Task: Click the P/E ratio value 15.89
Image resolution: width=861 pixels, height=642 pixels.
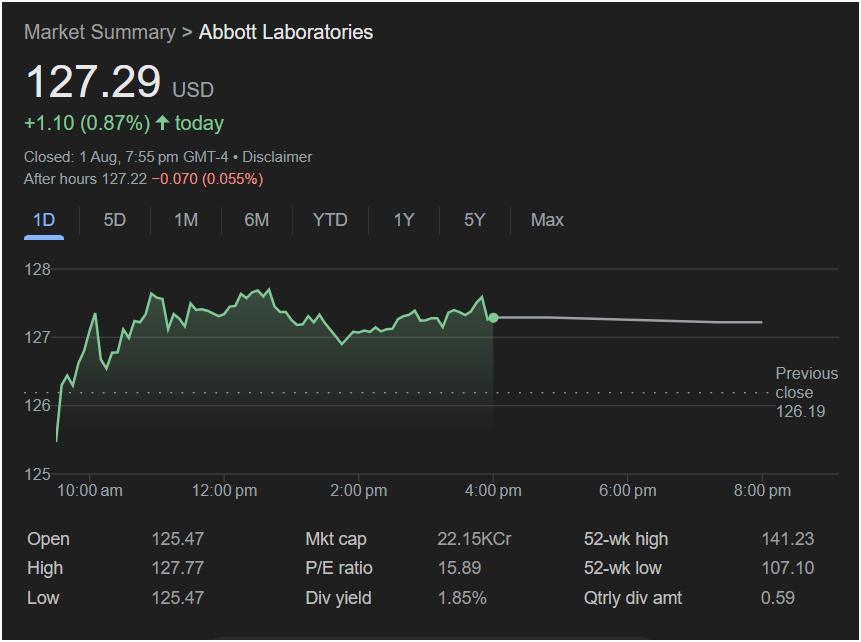Action: 459,568
